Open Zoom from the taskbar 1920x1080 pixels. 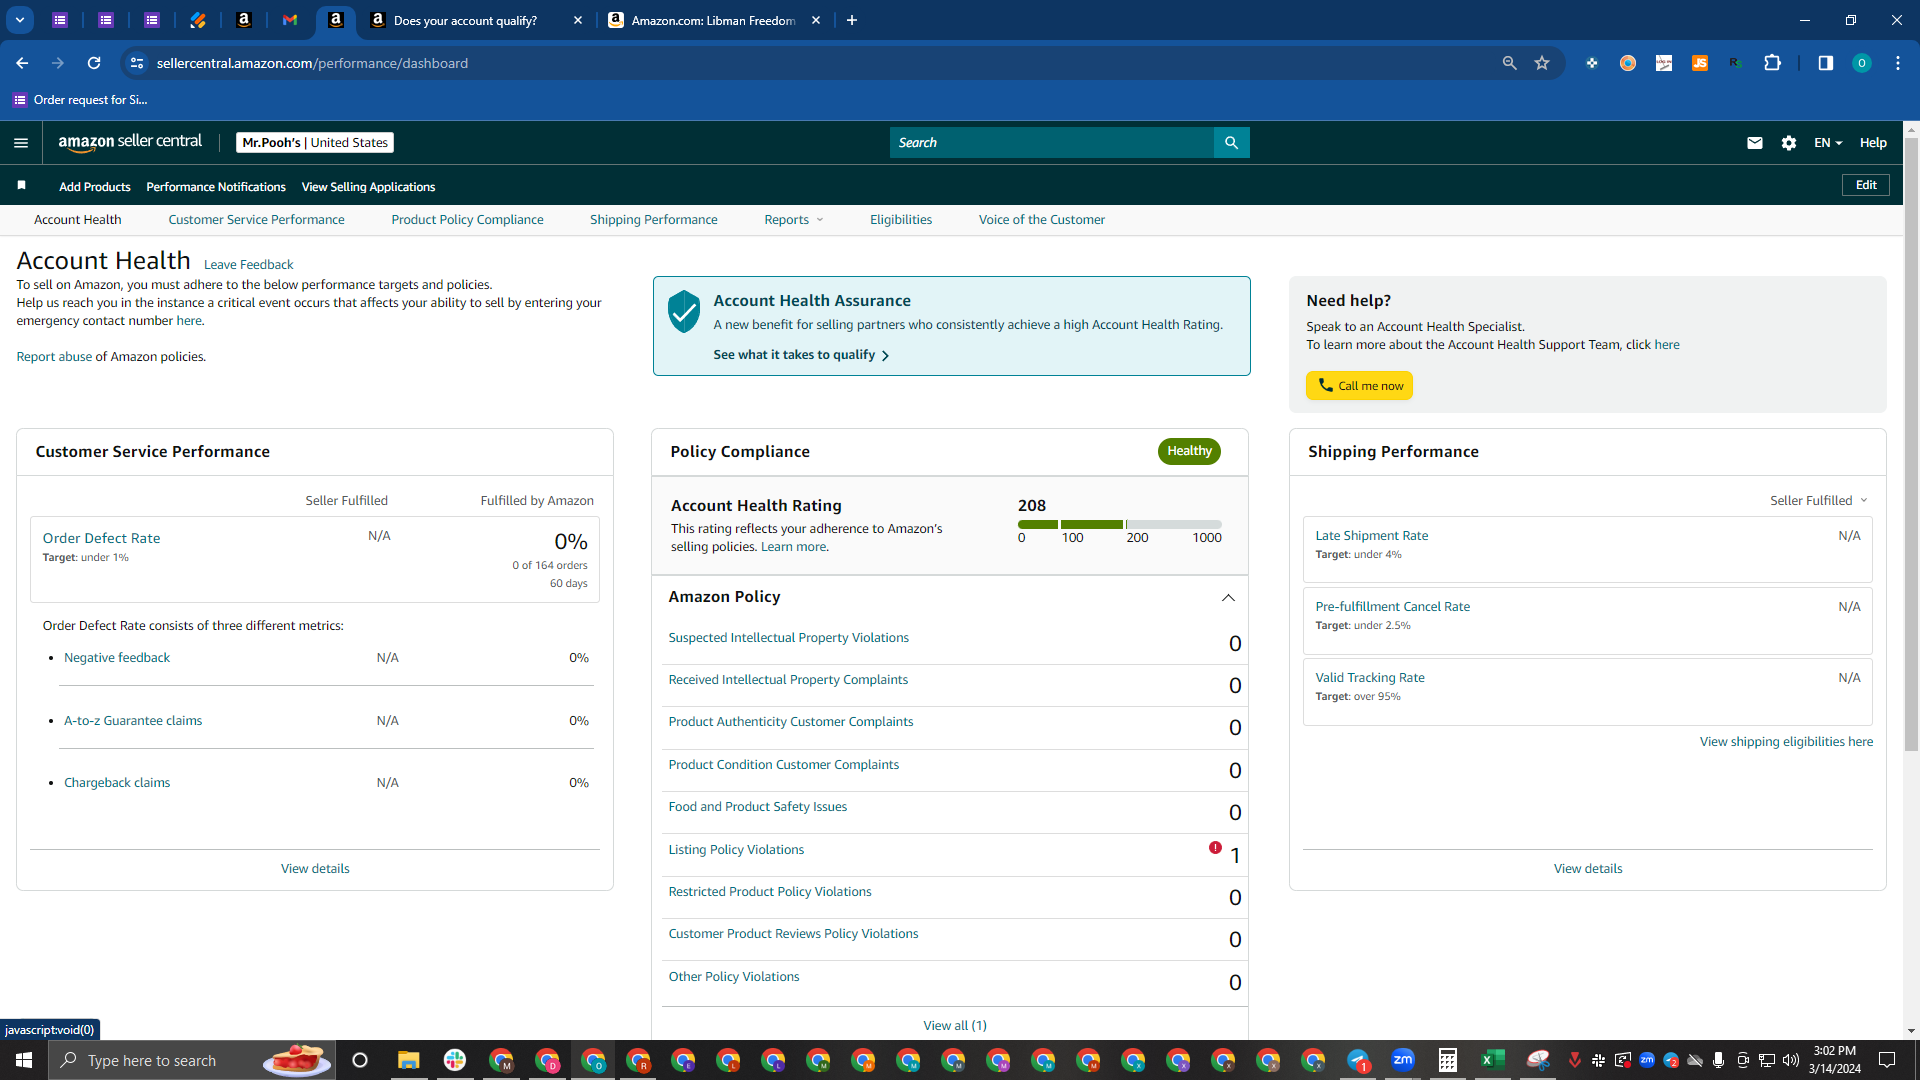1403,1060
